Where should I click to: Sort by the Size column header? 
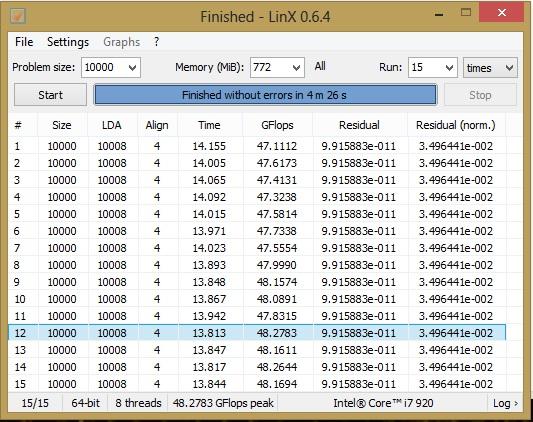click(x=62, y=125)
